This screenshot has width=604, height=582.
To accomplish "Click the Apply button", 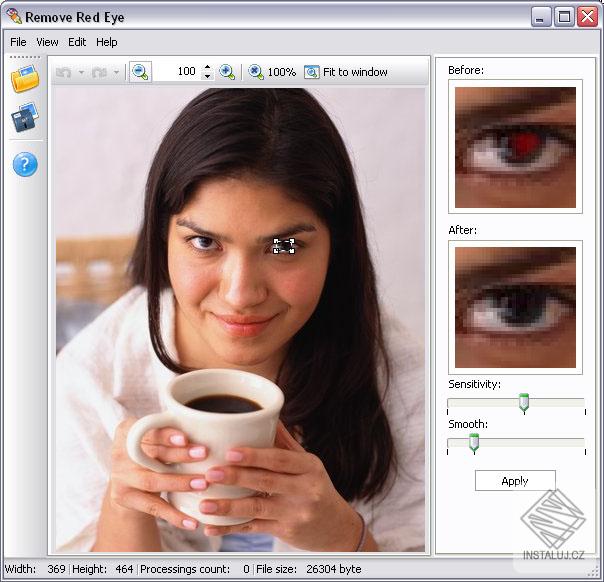I will click(x=515, y=481).
